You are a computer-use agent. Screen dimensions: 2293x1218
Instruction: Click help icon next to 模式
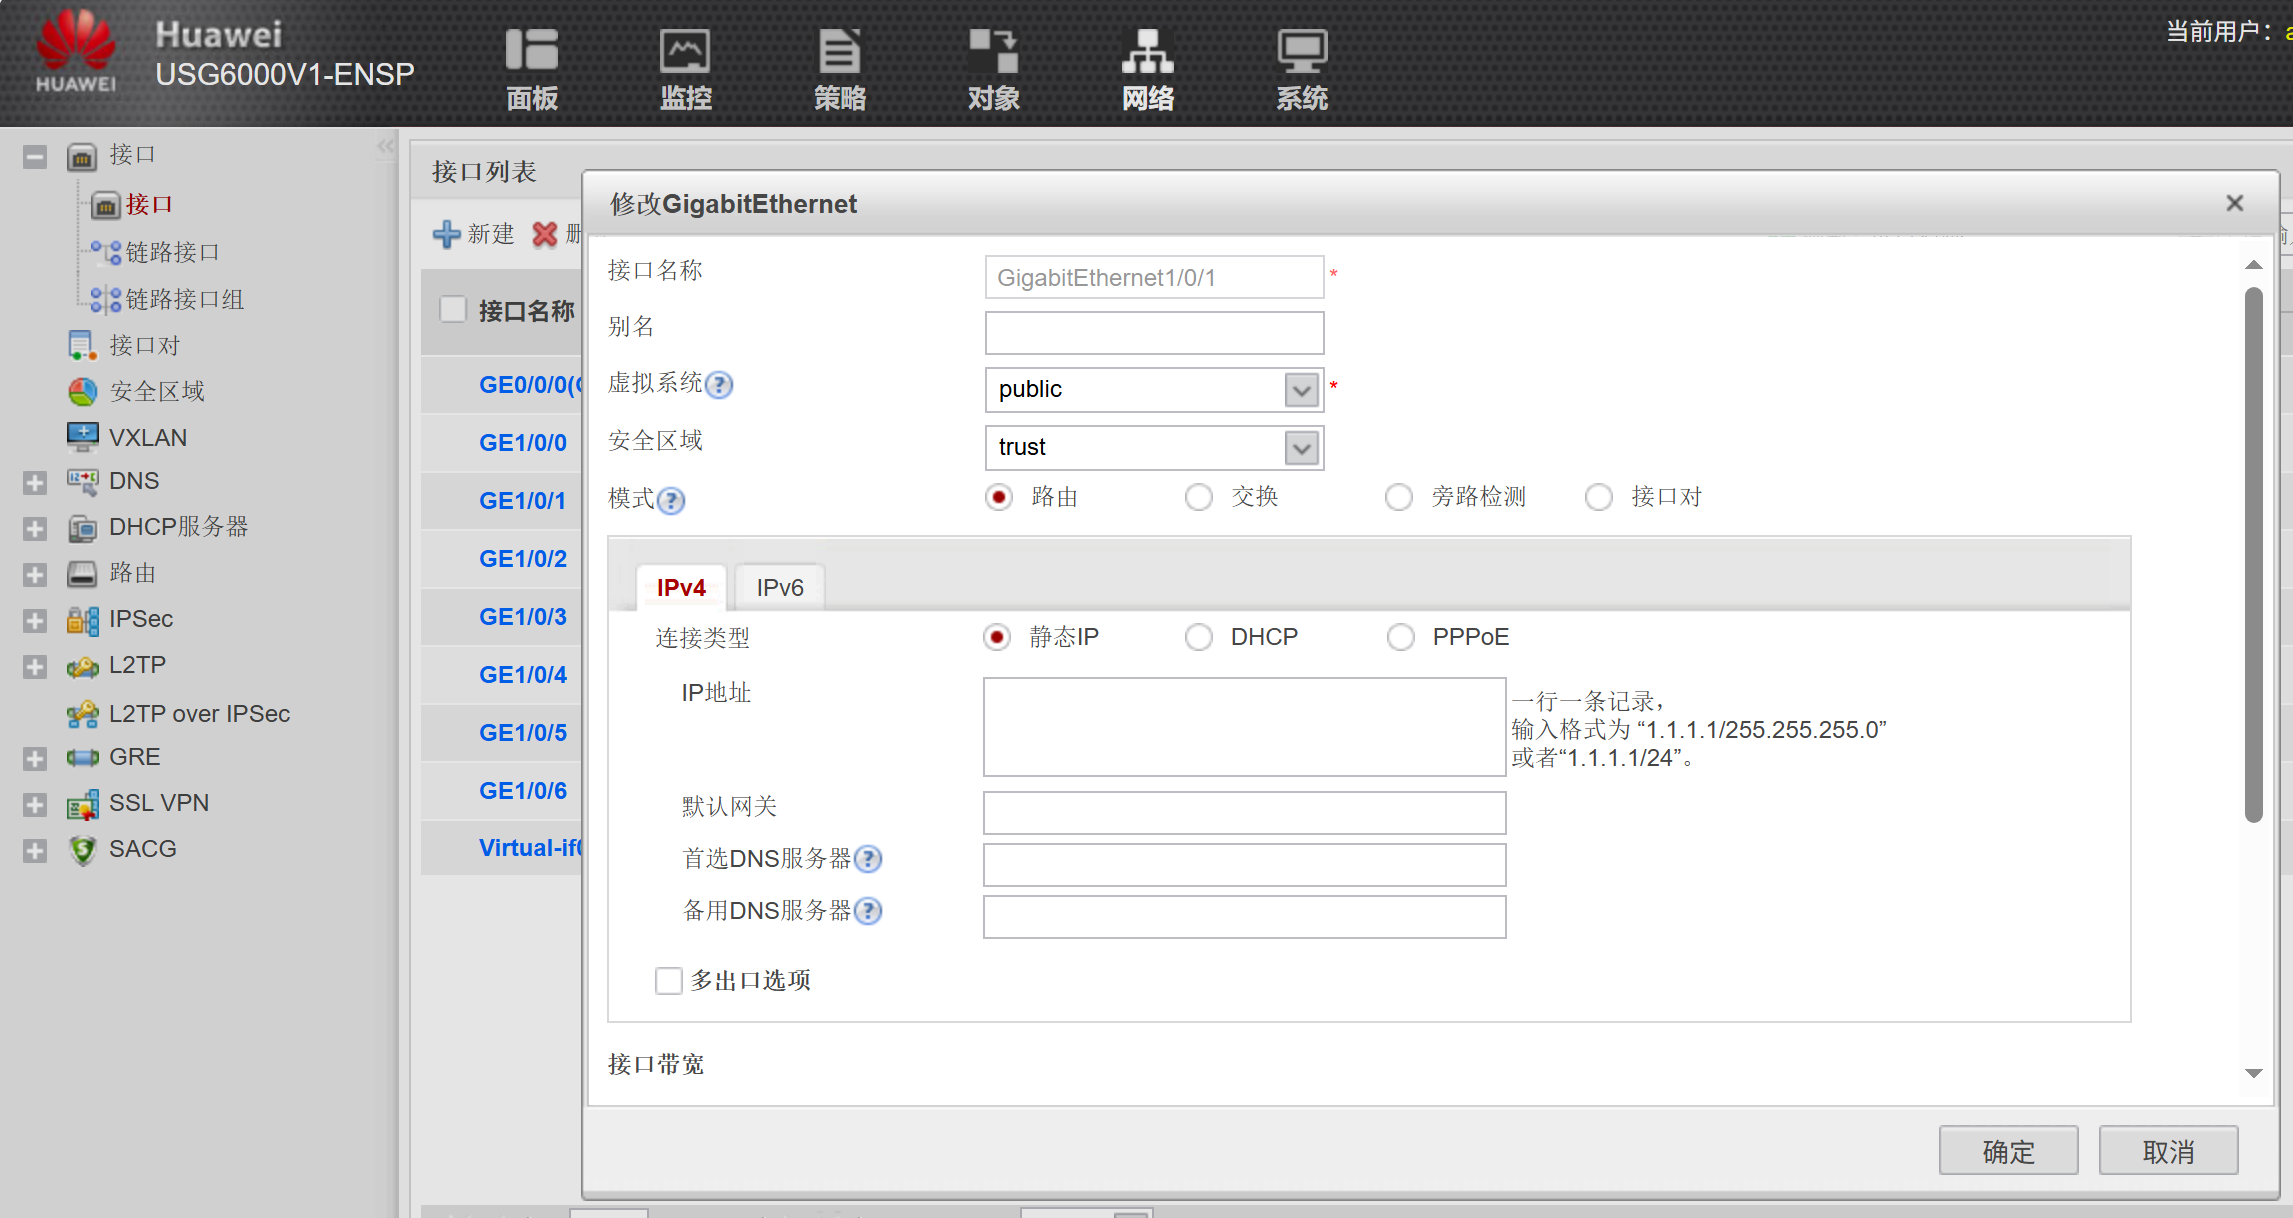(x=670, y=499)
